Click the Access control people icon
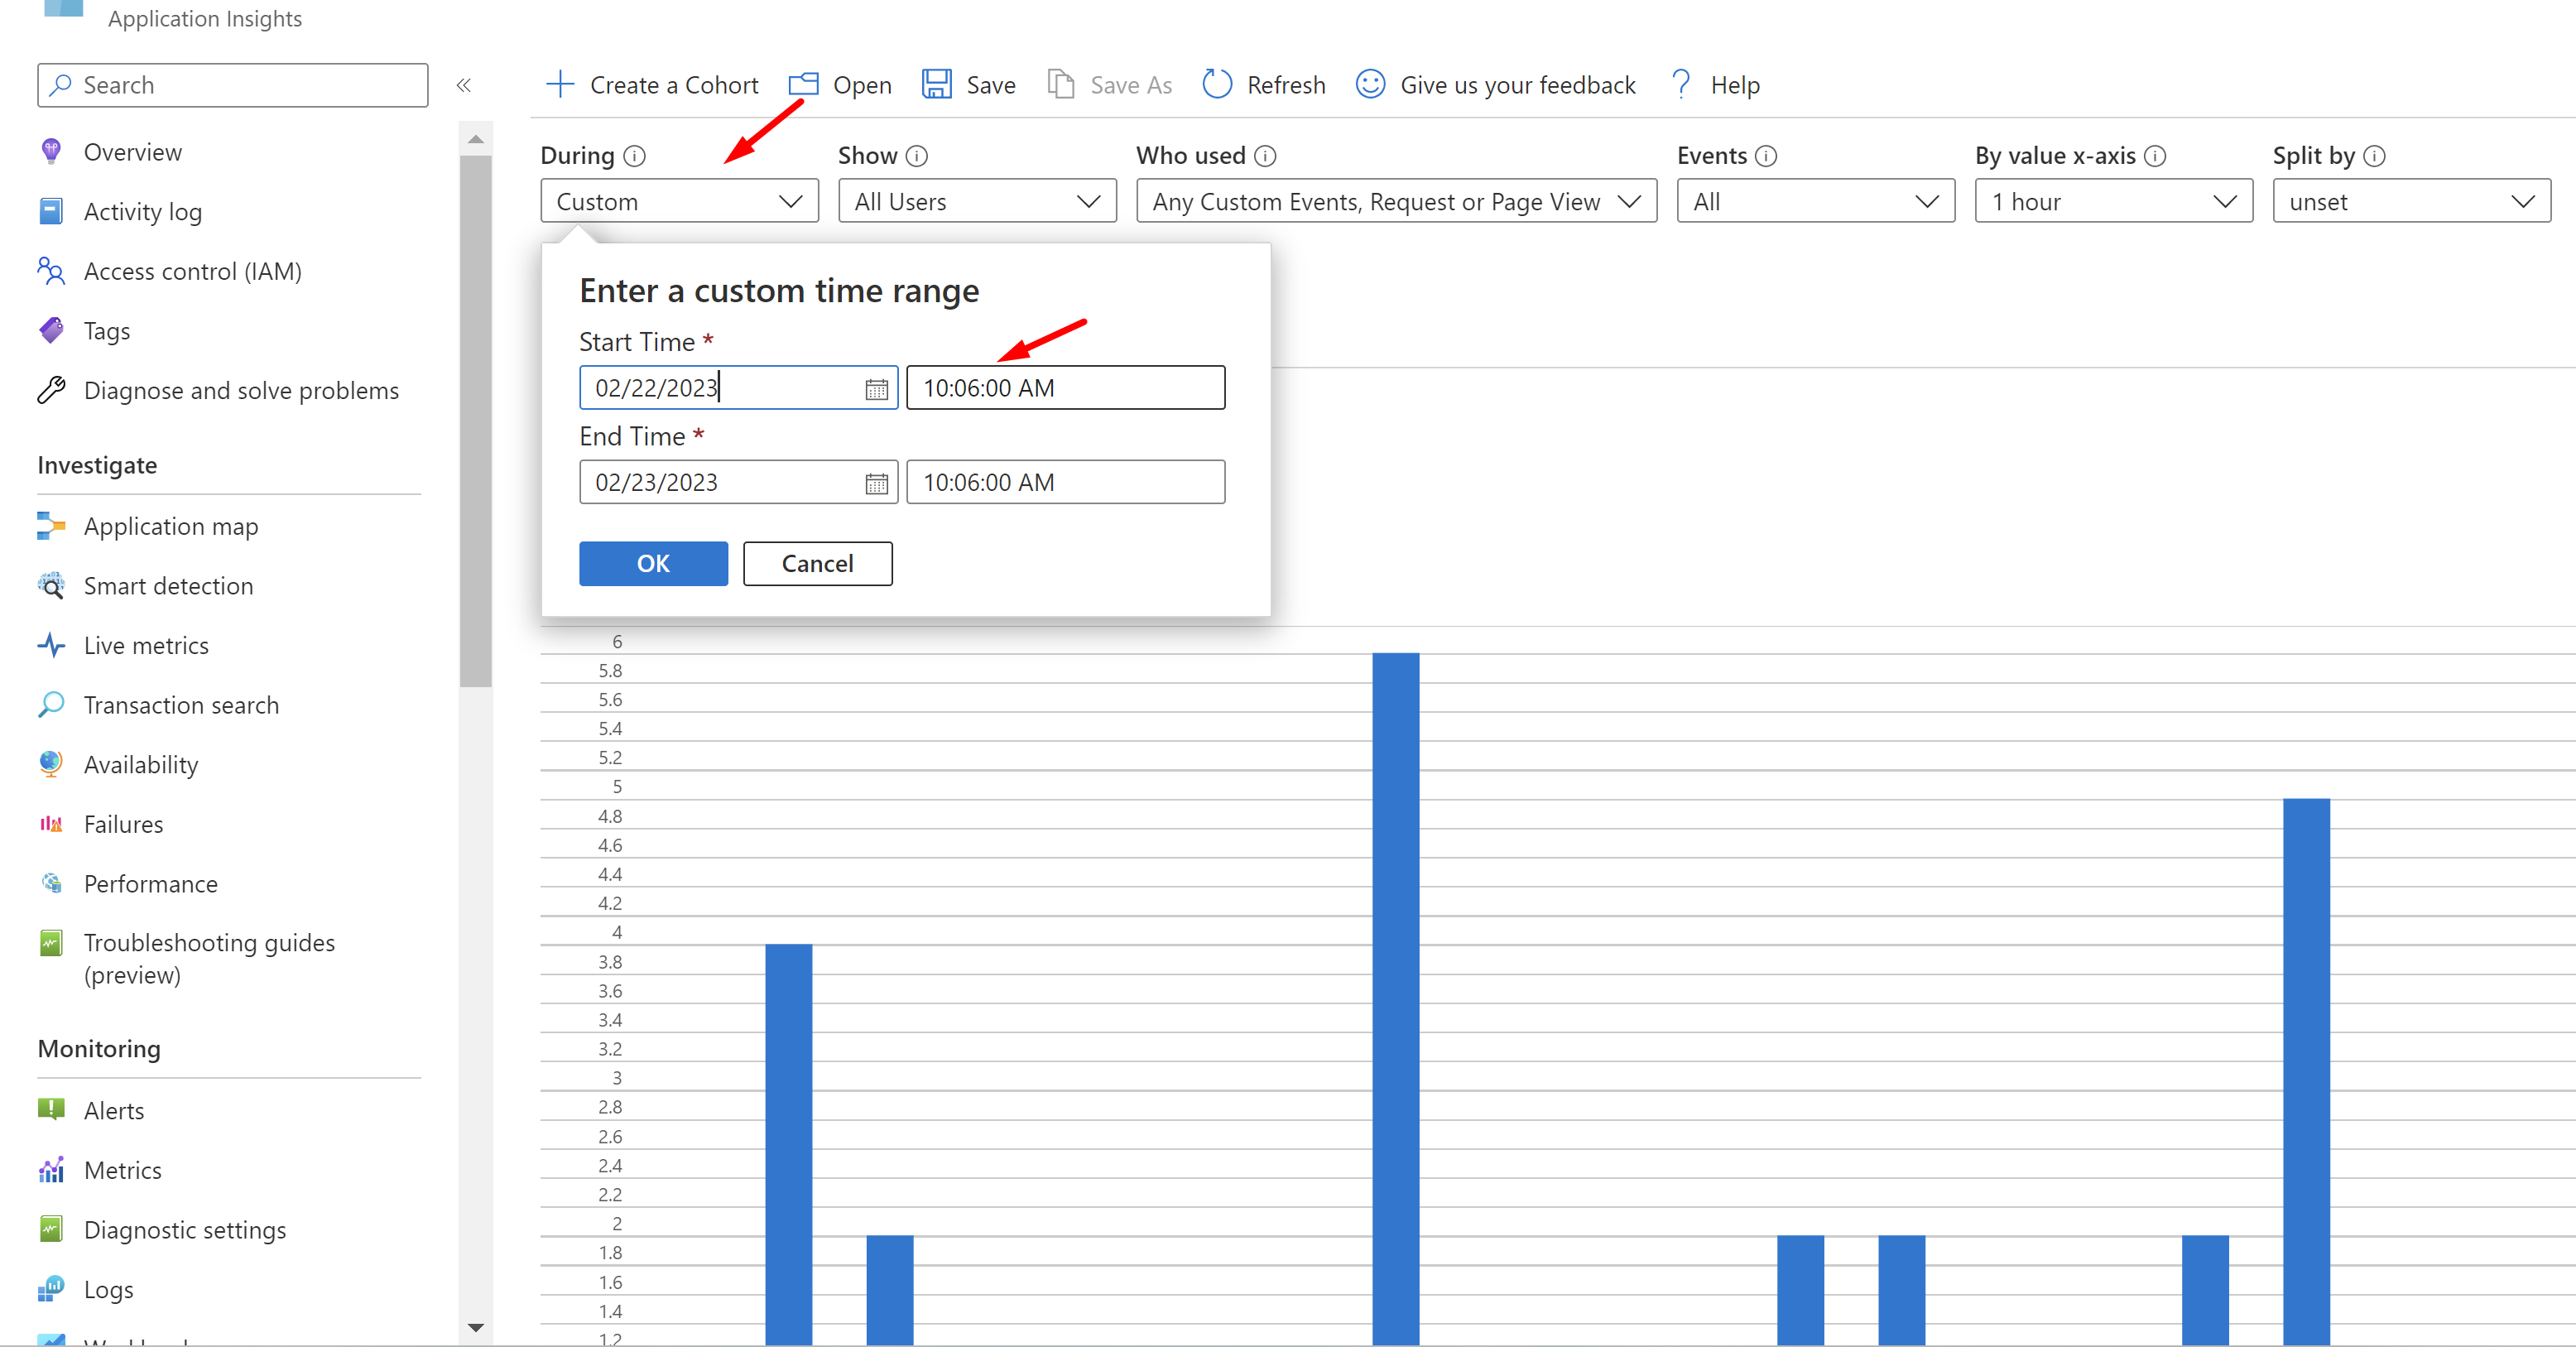This screenshot has width=2576, height=1347. pos(51,271)
